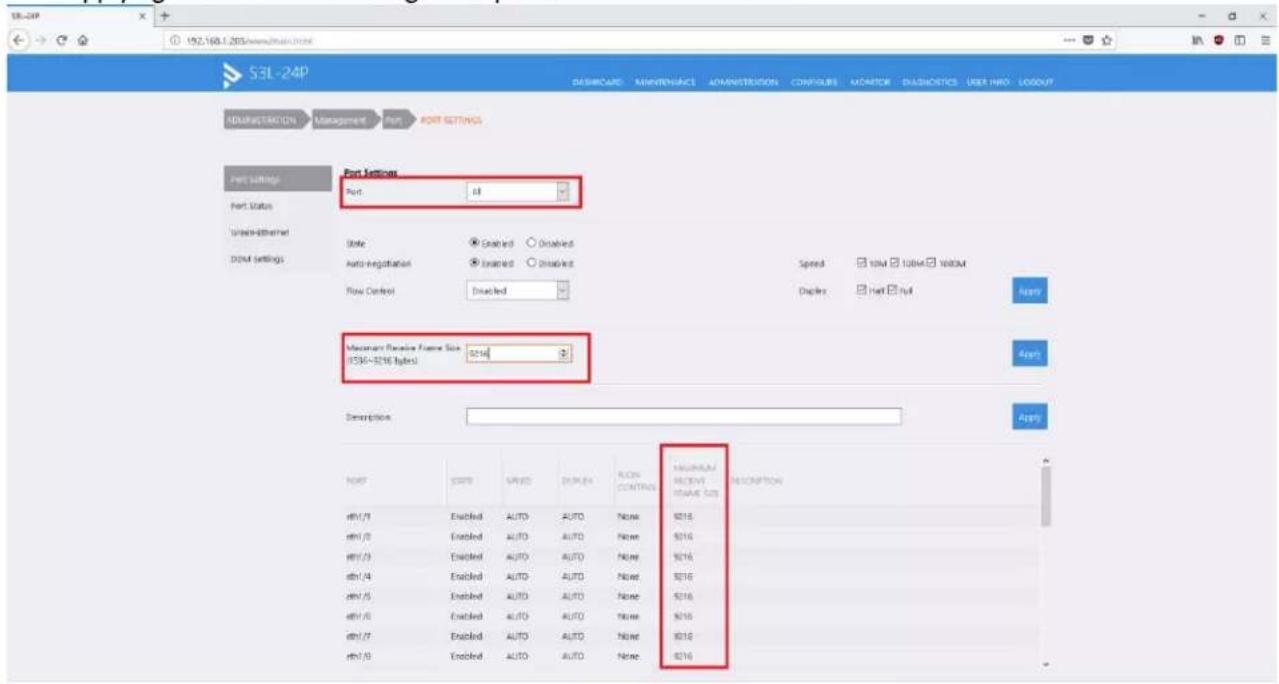This screenshot has width=1279, height=684.
Task: Click the STATE column header
Action: [462, 480]
